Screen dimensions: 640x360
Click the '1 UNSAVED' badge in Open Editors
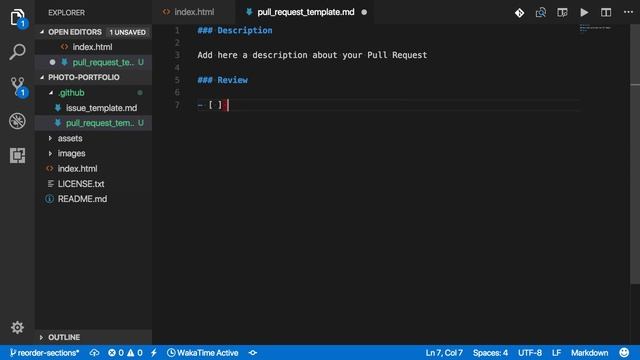pos(127,32)
